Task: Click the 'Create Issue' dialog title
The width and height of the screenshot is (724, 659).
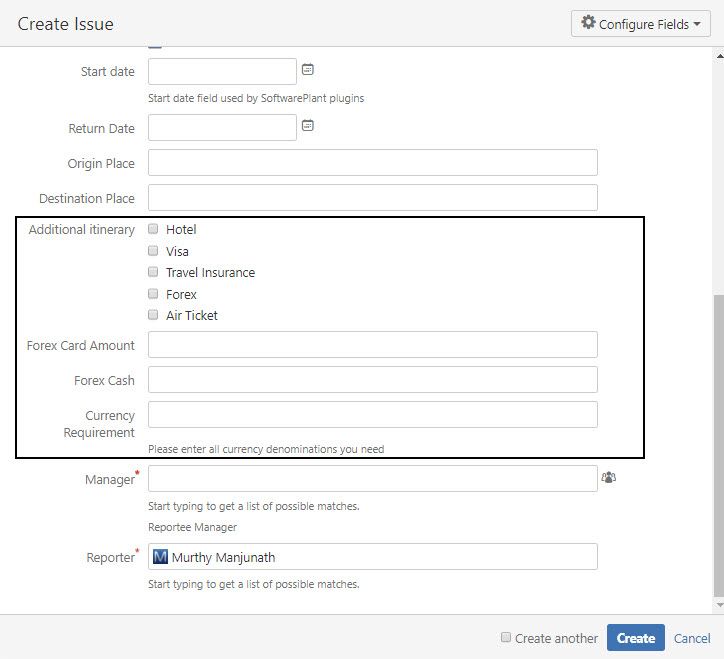Action: tap(66, 24)
